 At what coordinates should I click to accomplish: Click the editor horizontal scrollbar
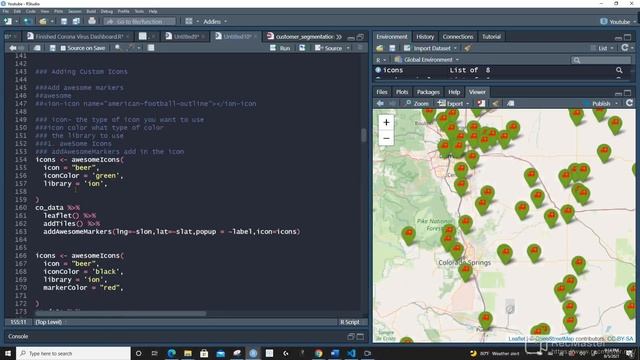tap(120, 314)
